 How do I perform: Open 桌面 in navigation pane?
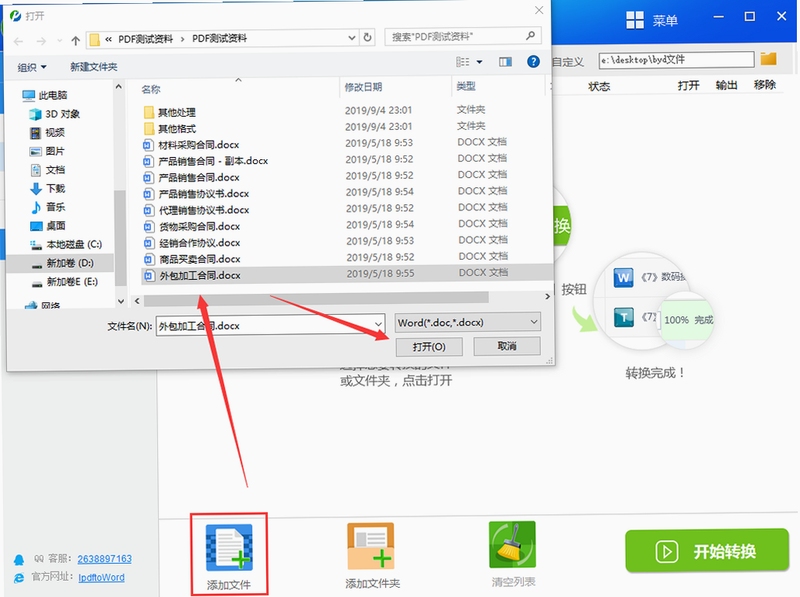(47, 226)
